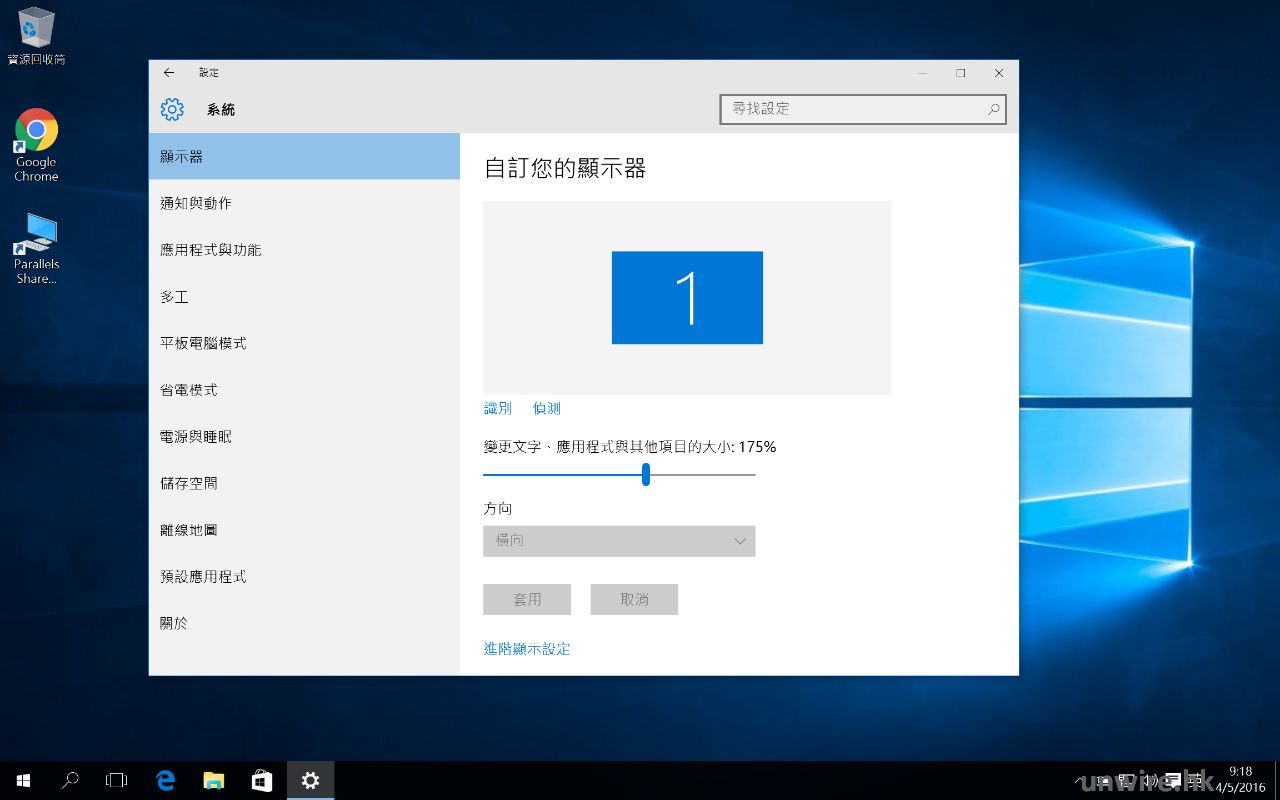
Task: Click the search magnifier in settings search box
Action: (x=993, y=110)
